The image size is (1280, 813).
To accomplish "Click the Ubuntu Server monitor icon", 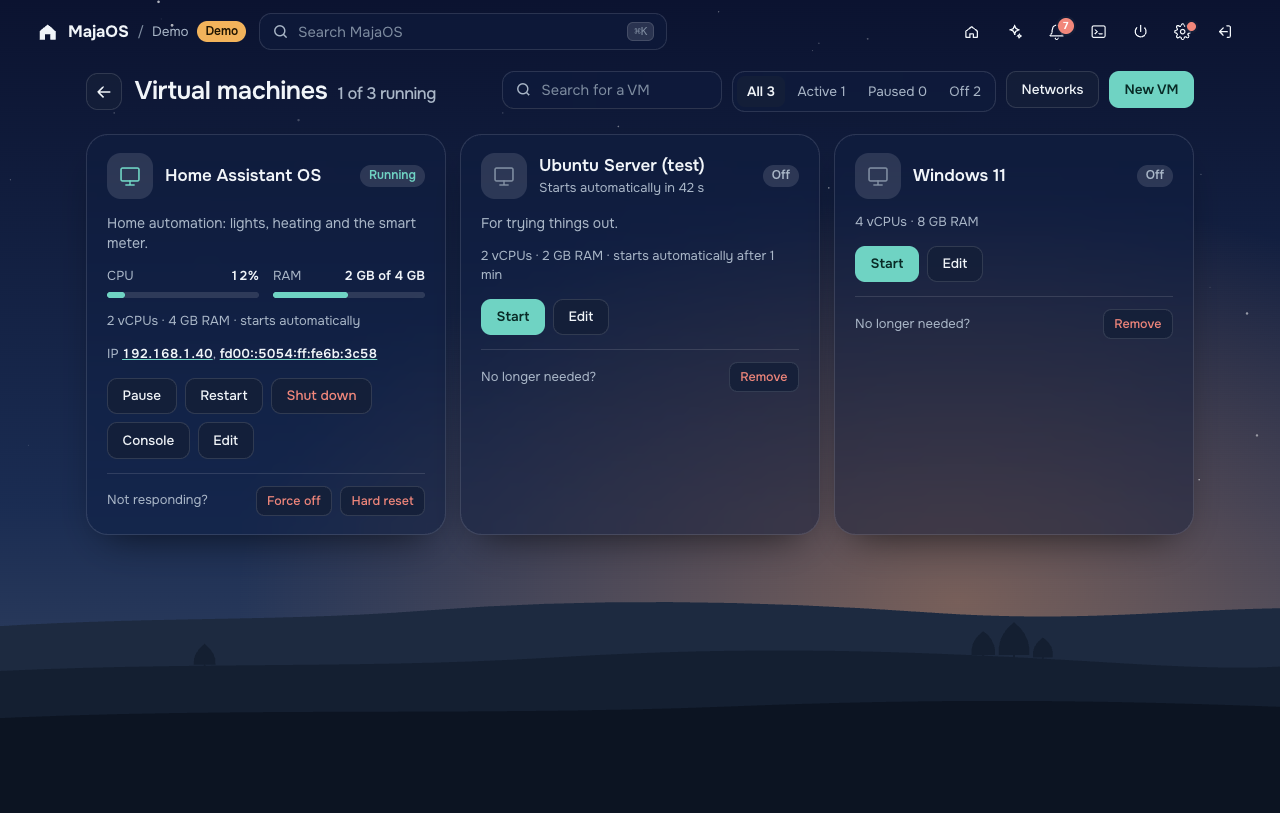I will point(504,176).
